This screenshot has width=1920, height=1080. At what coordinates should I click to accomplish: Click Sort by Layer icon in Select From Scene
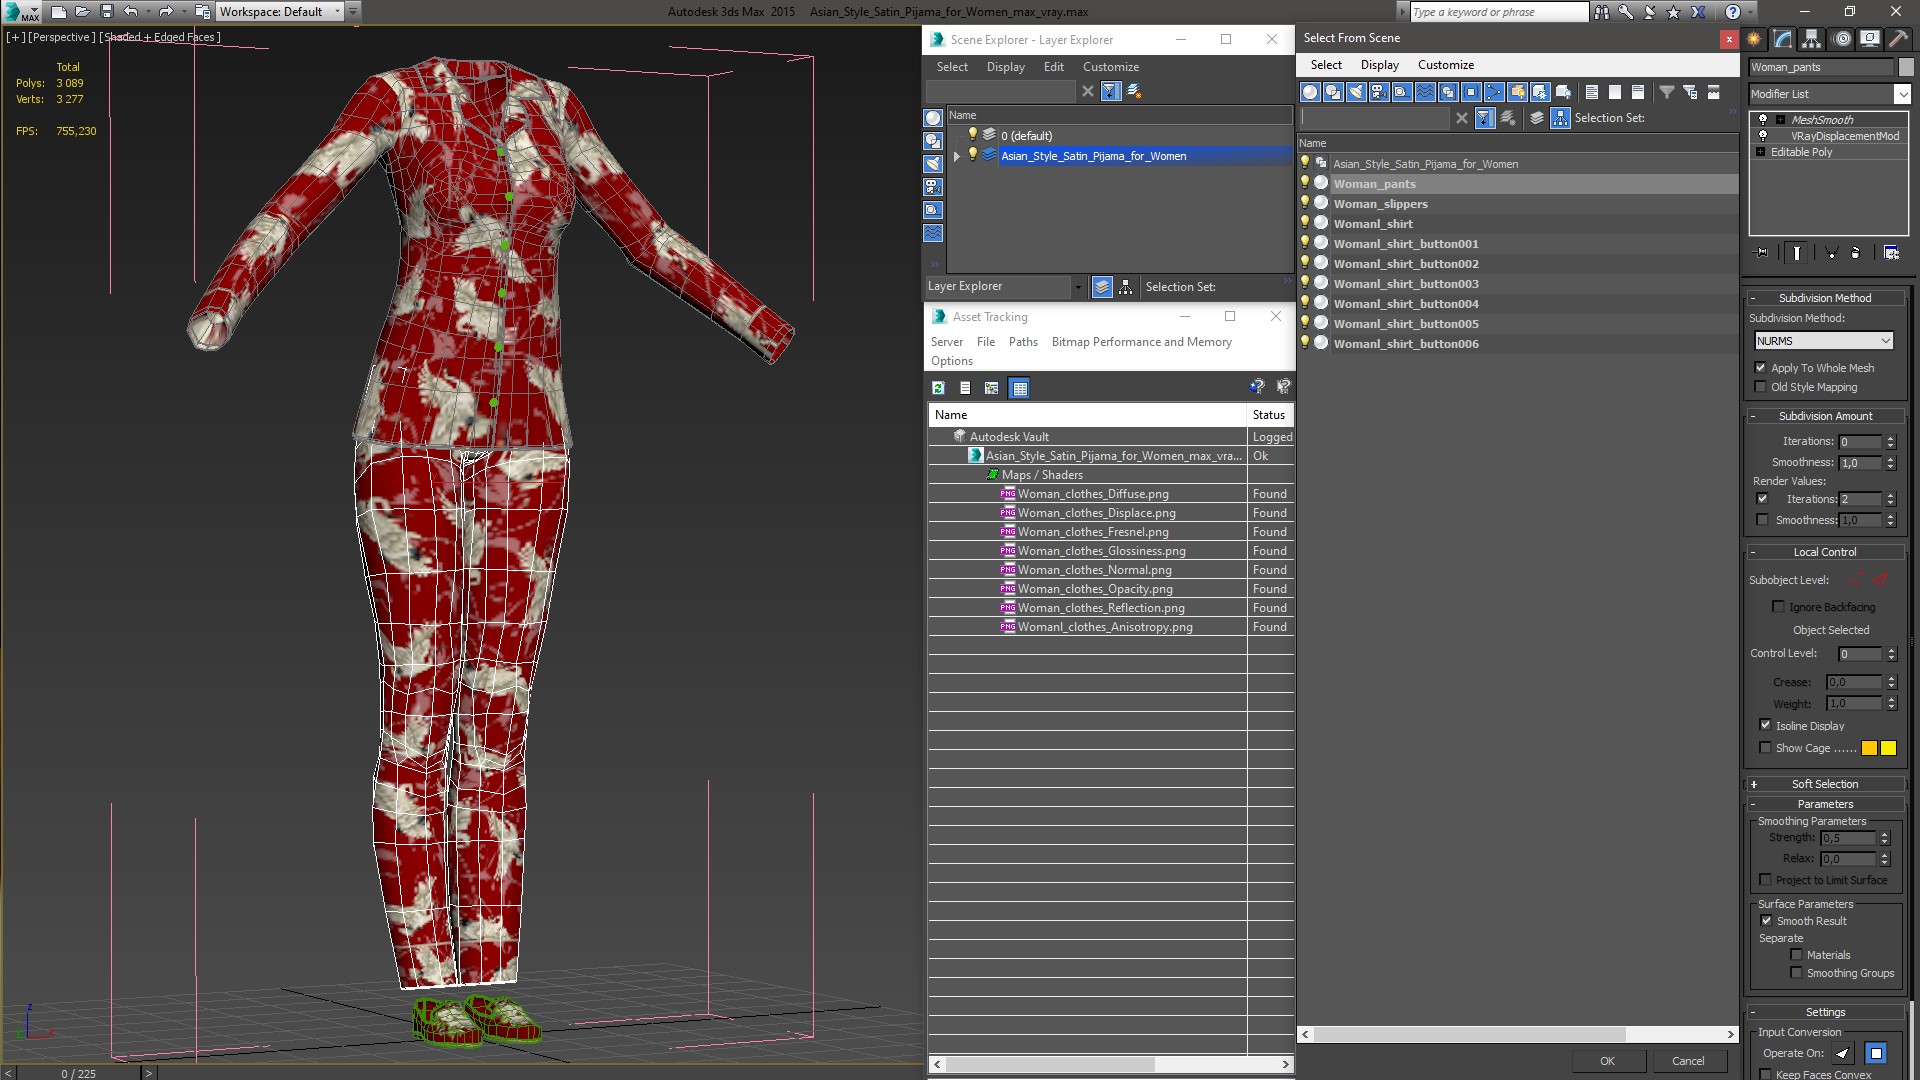1537,118
